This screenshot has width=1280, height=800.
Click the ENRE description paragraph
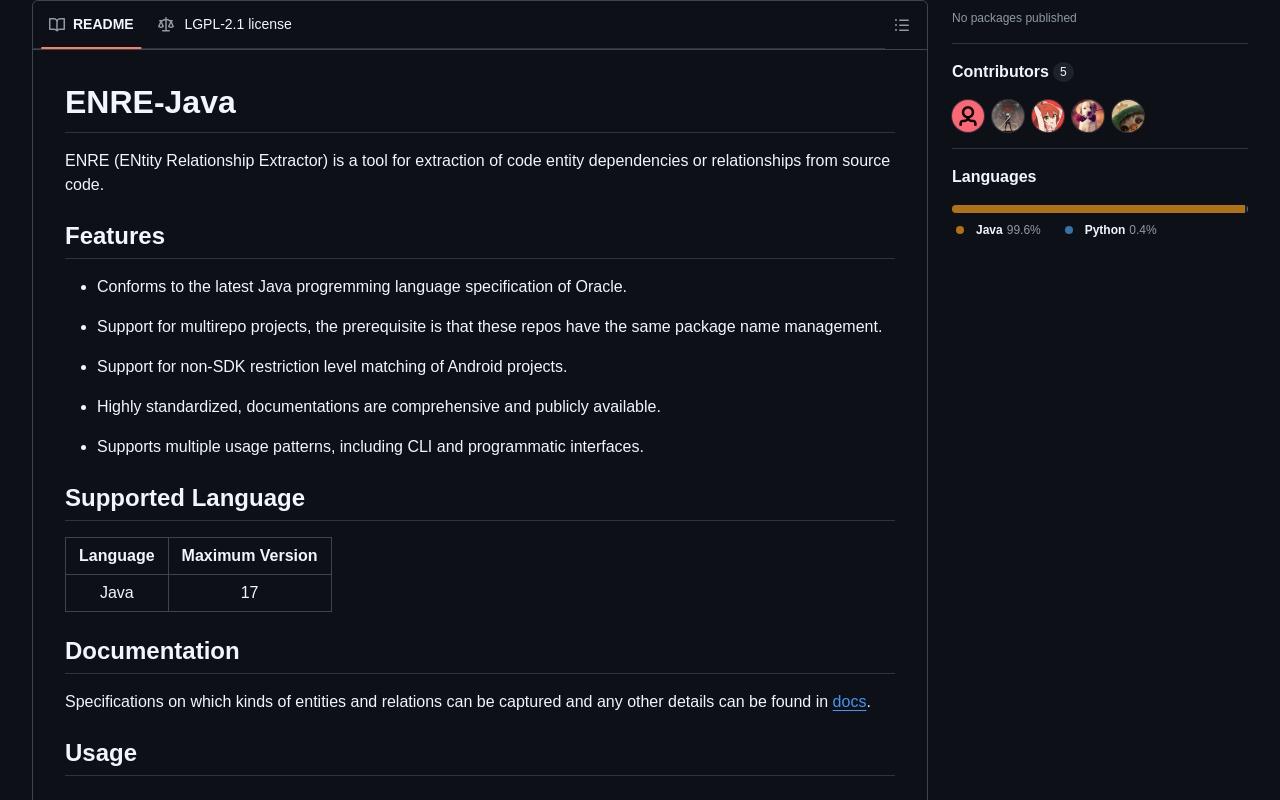pos(478,173)
